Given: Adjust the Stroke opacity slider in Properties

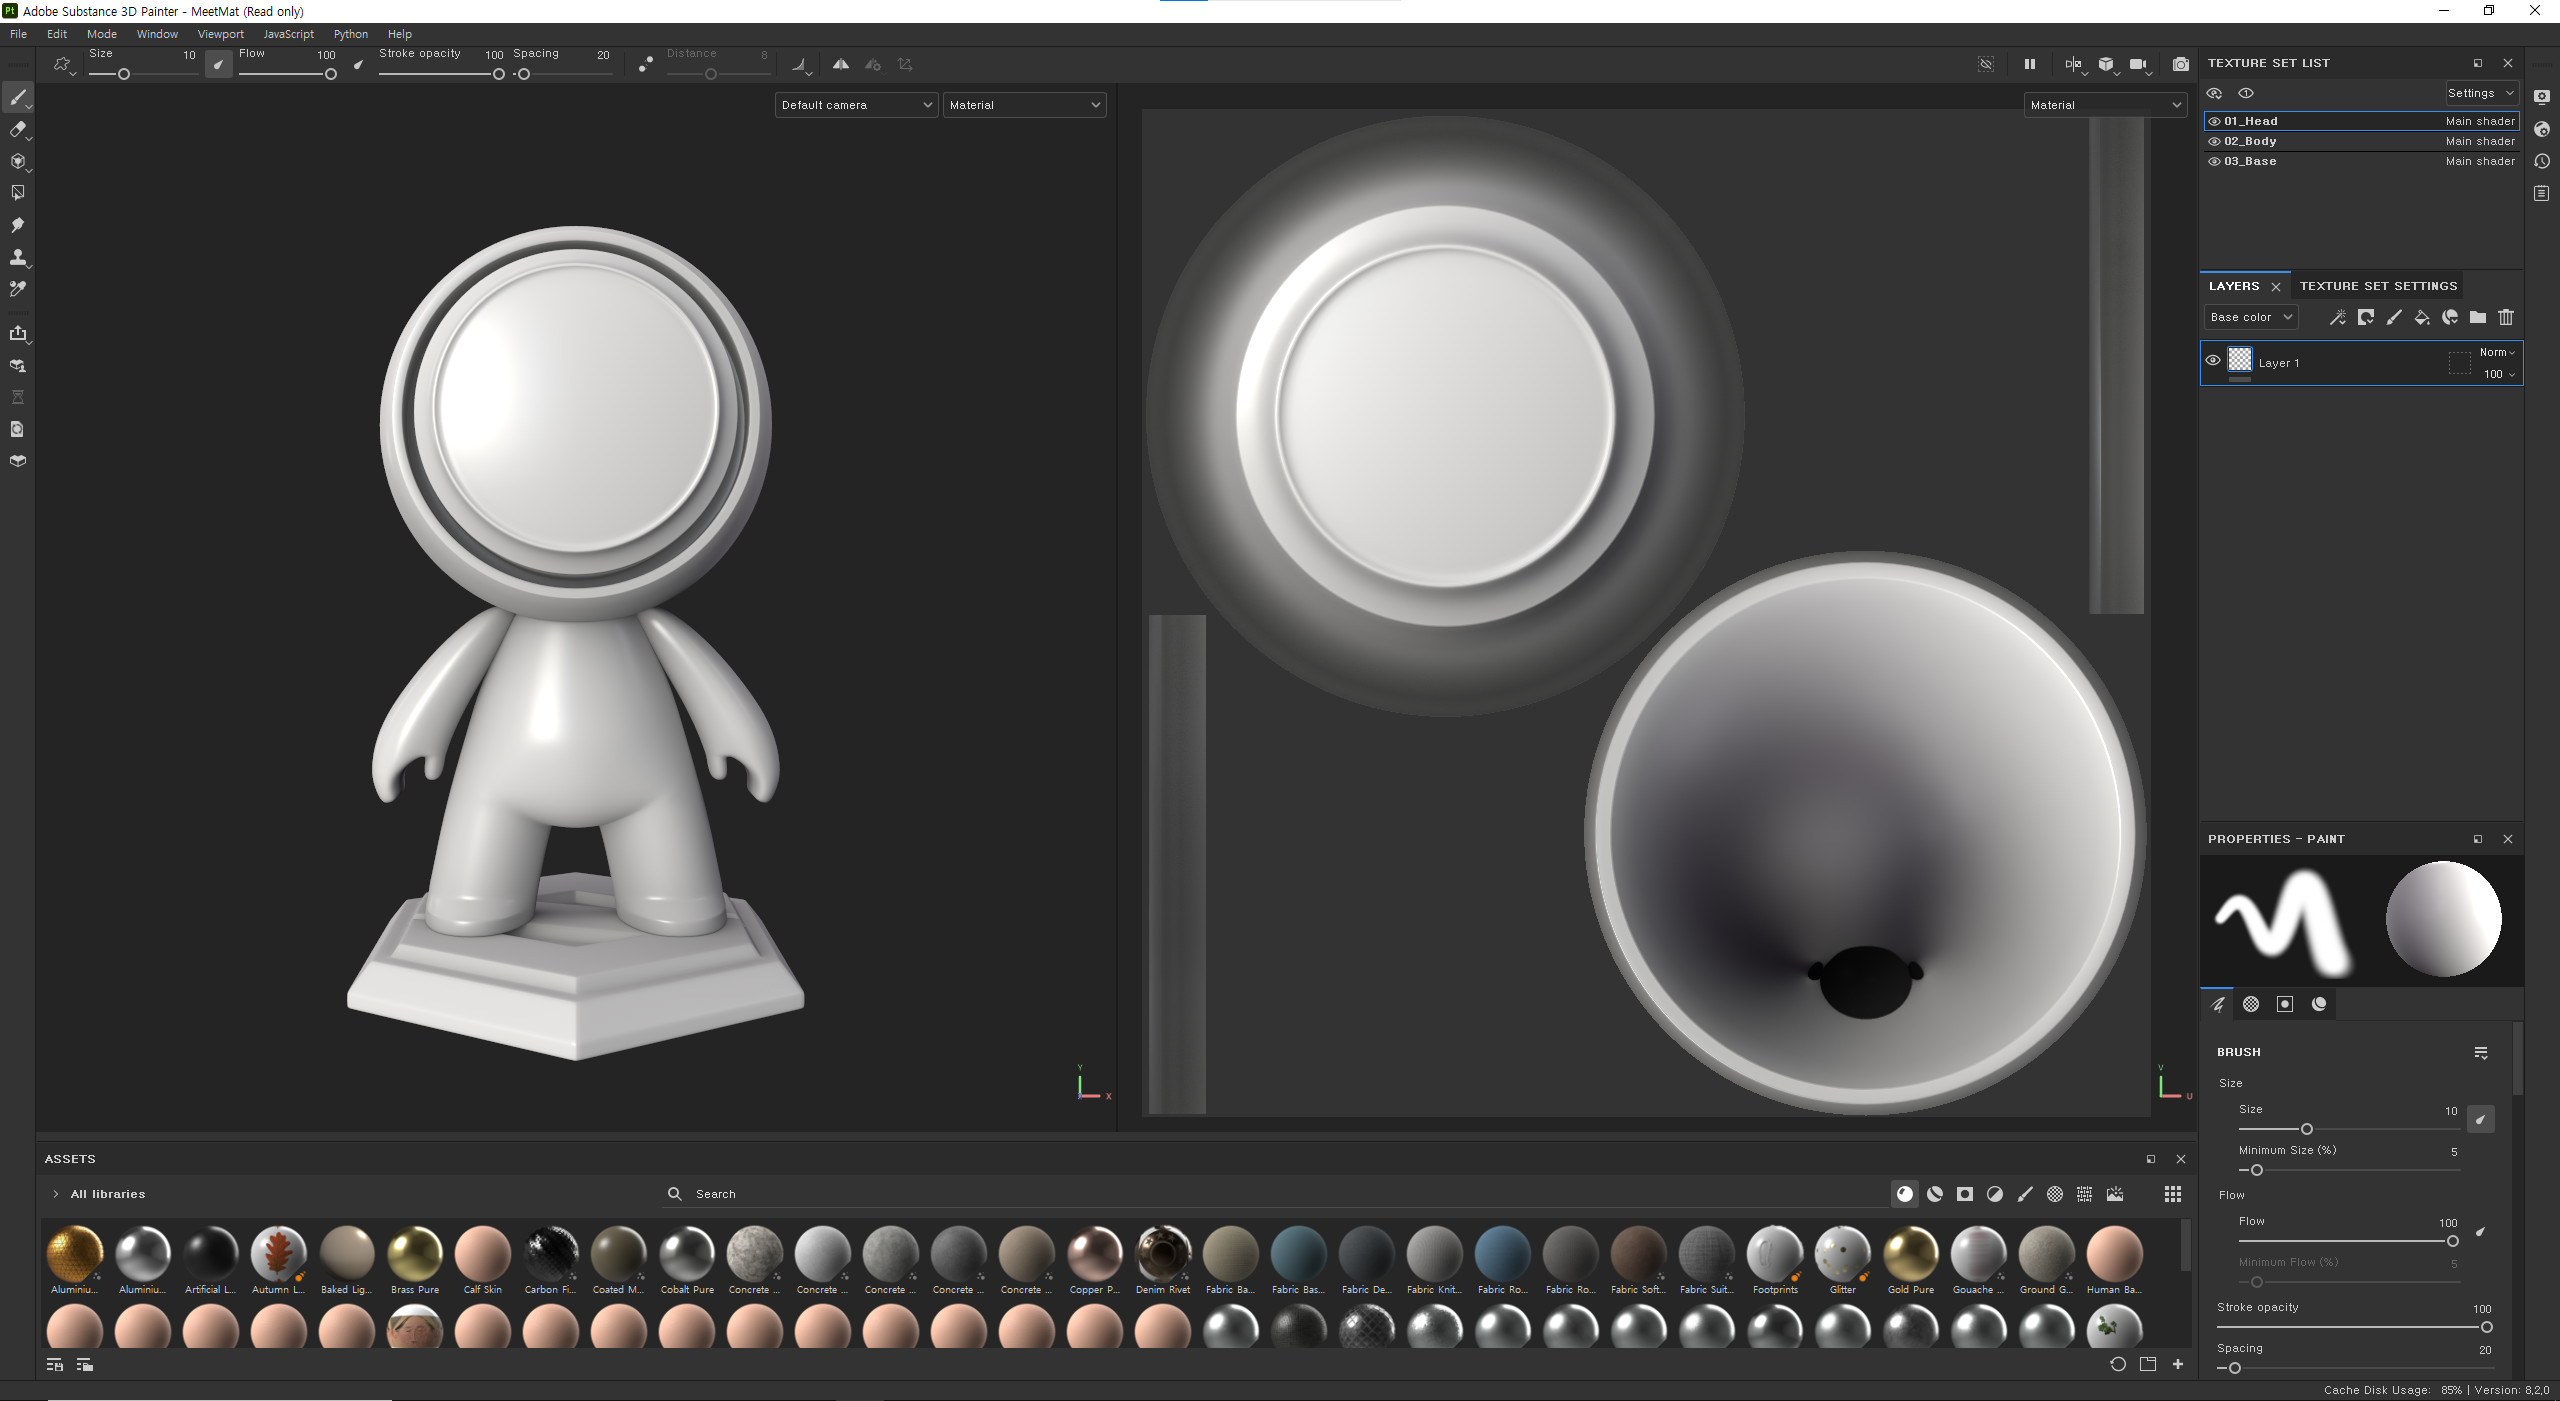Looking at the screenshot, I should pyautogui.click(x=2486, y=1327).
